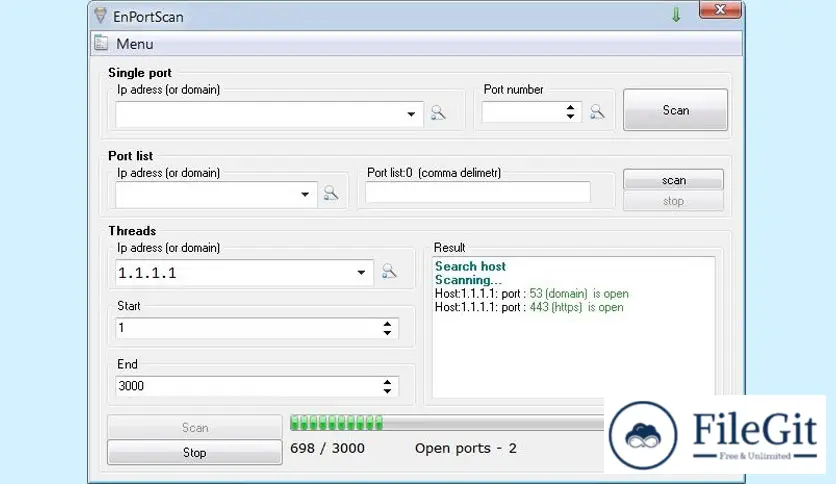Image resolution: width=836 pixels, height=484 pixels.
Task: Click magnifier icon beside Threads IP address 1.1.1.1
Action: pos(389,271)
